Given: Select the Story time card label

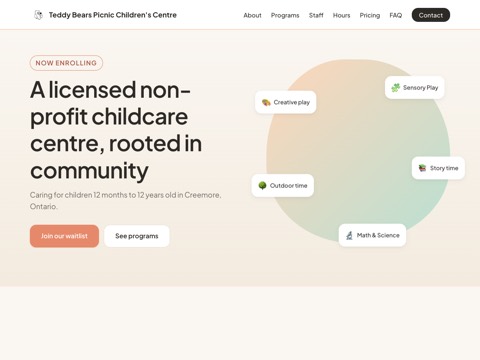Looking at the screenshot, I should 444,168.
